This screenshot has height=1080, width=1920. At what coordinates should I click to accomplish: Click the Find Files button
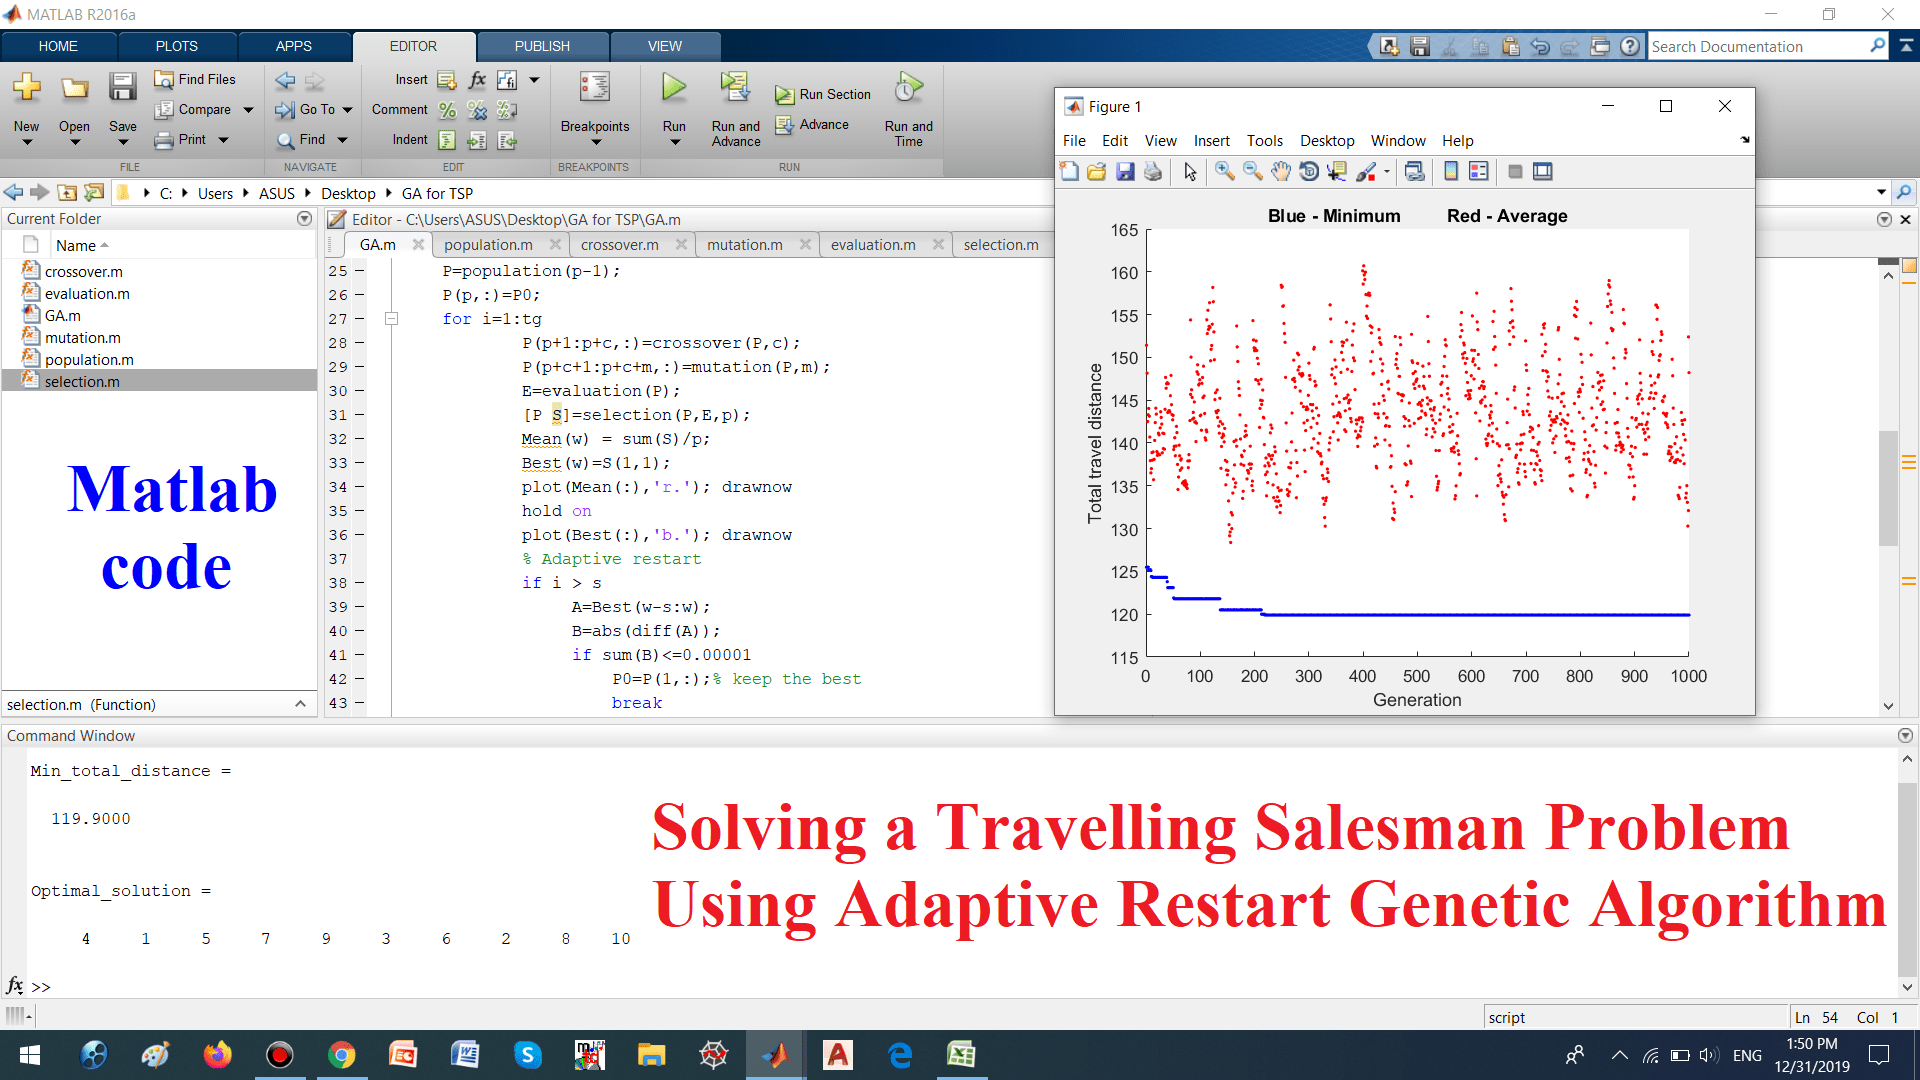(x=196, y=79)
